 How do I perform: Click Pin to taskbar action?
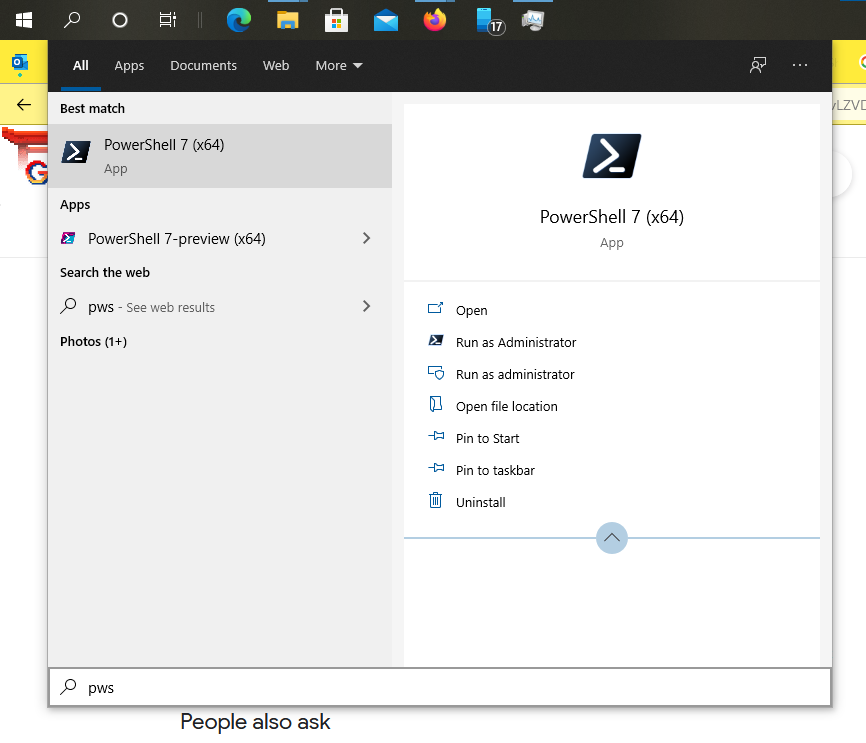[x=495, y=471]
